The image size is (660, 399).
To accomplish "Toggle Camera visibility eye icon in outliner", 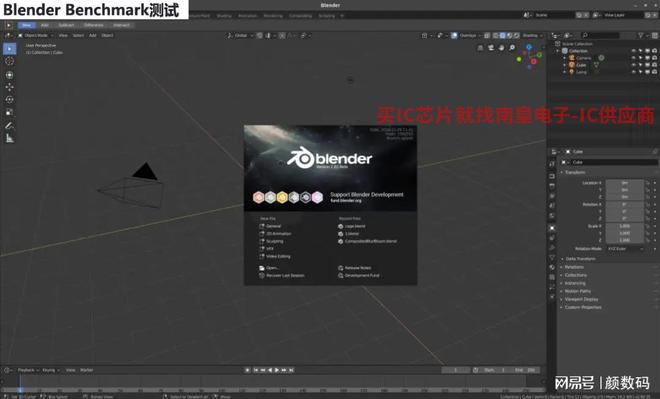I will pyautogui.click(x=633, y=58).
